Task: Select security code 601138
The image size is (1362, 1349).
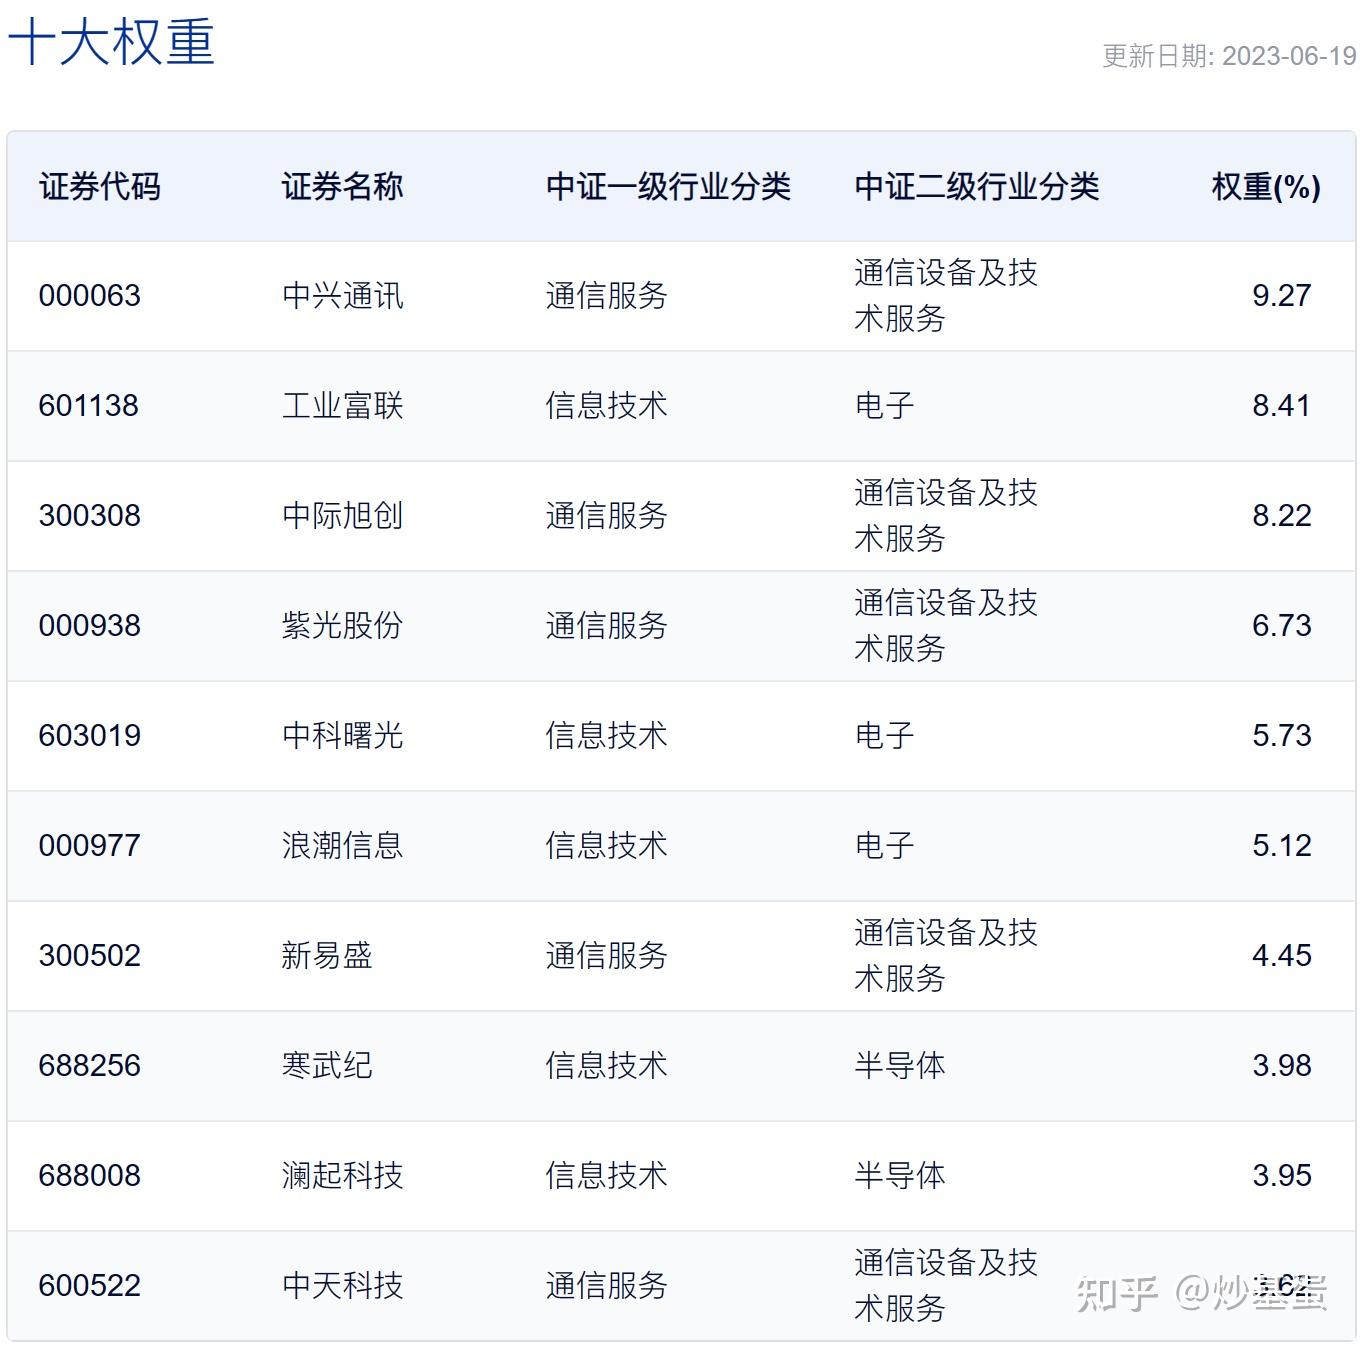Action: point(90,406)
